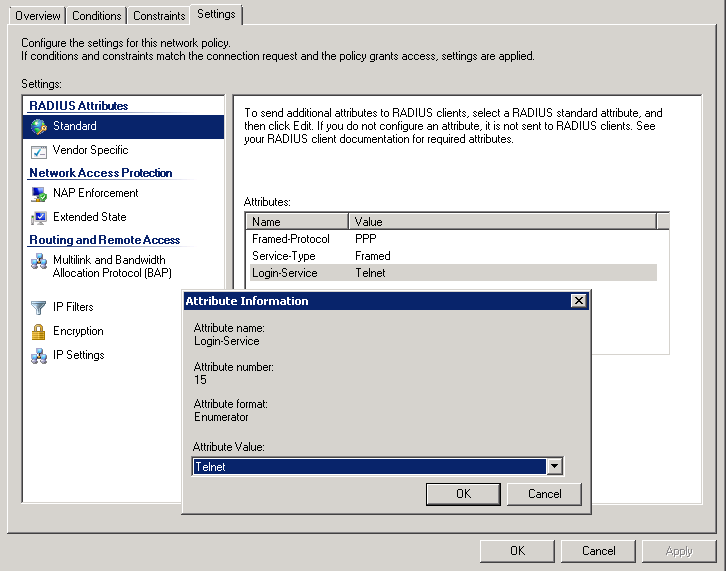
Task: Click the IP Settings network icon
Action: 39,356
